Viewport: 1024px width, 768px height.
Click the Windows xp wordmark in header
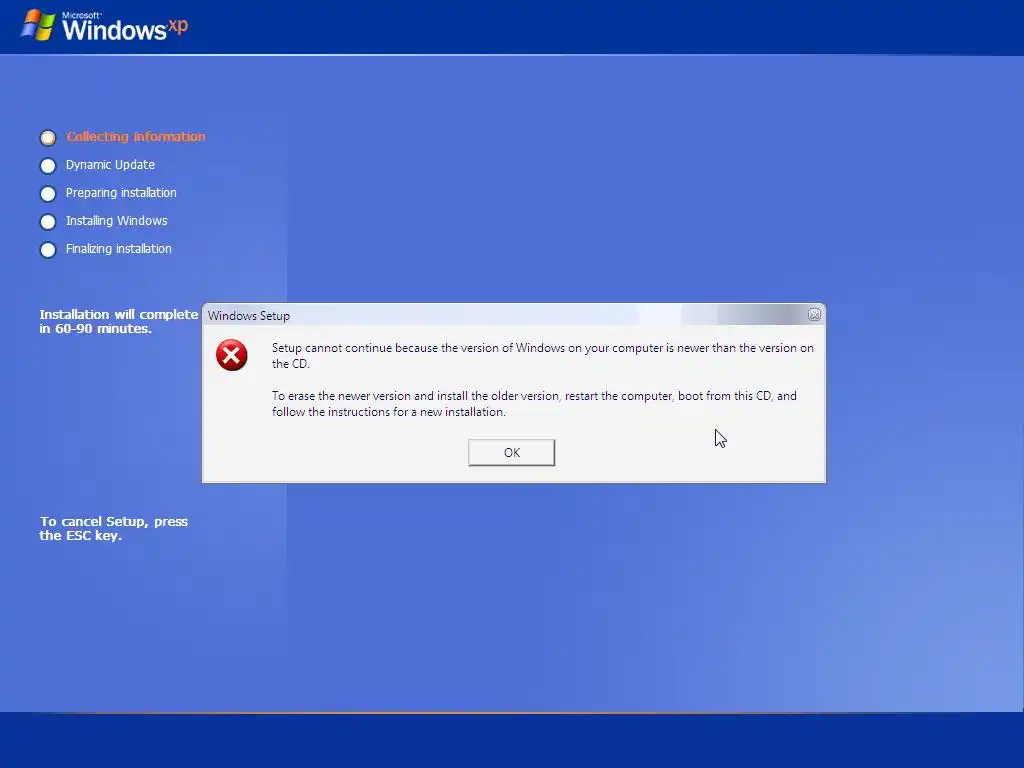pos(125,27)
